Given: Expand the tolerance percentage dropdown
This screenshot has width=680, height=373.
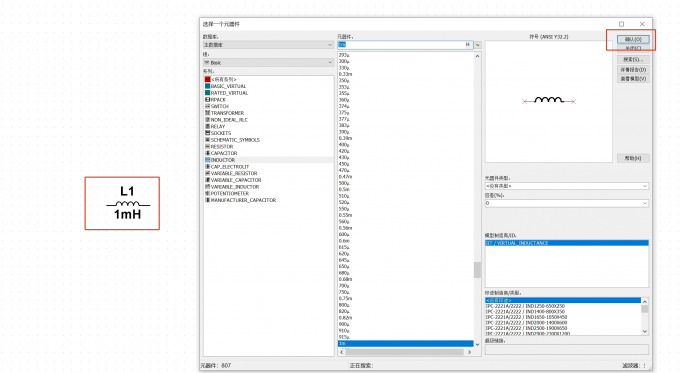Looking at the screenshot, I should click(567, 203).
